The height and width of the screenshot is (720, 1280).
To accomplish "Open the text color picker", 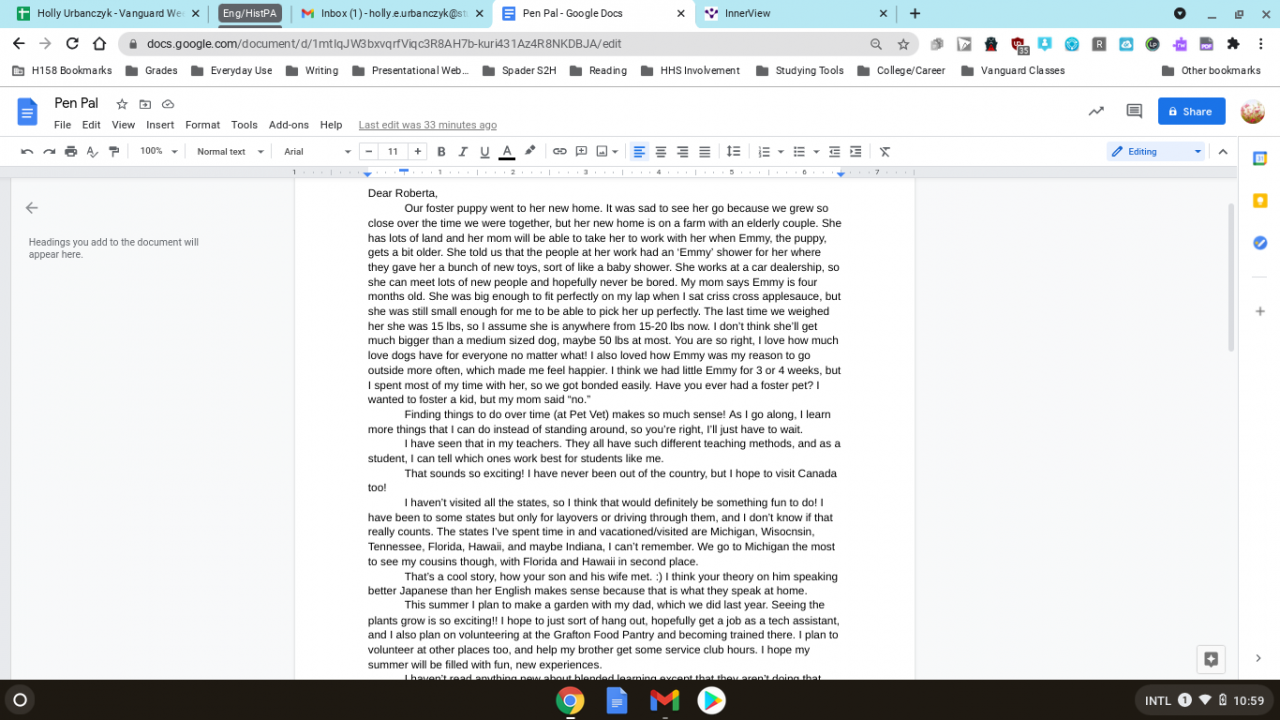I will (x=507, y=152).
